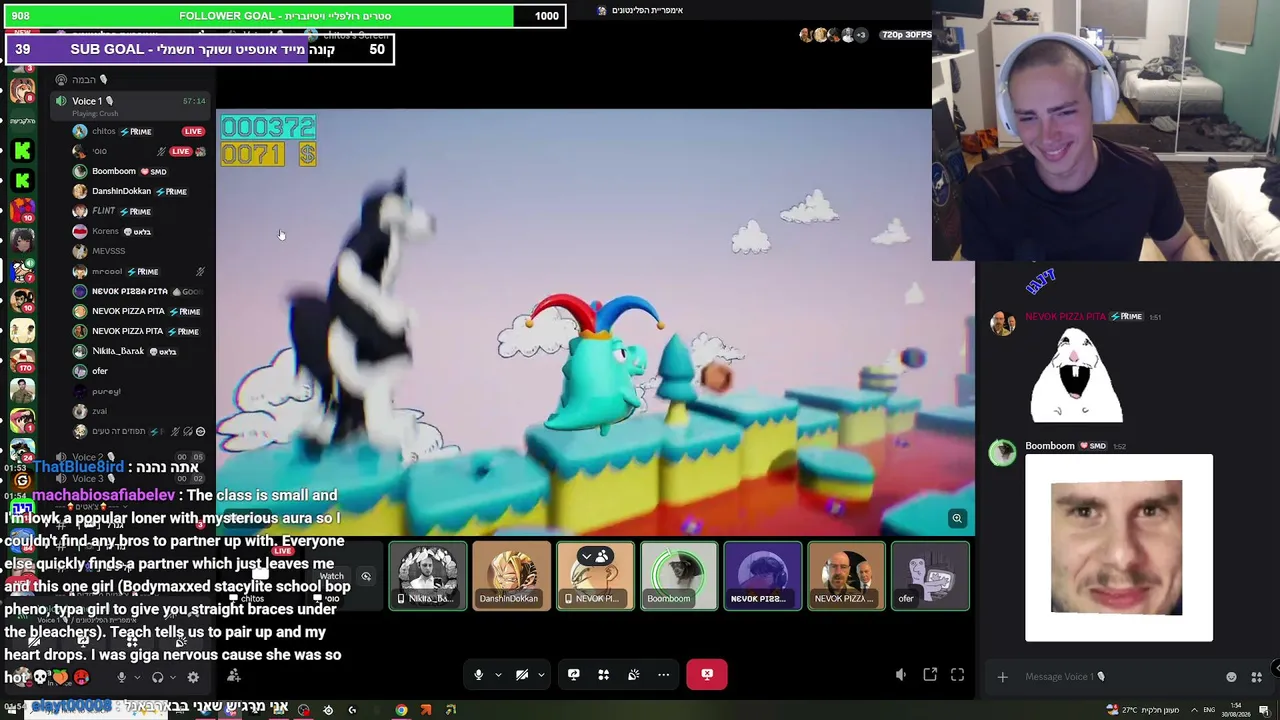Open Windows notification center icon
This screenshot has width=1280, height=720.
(1264, 710)
